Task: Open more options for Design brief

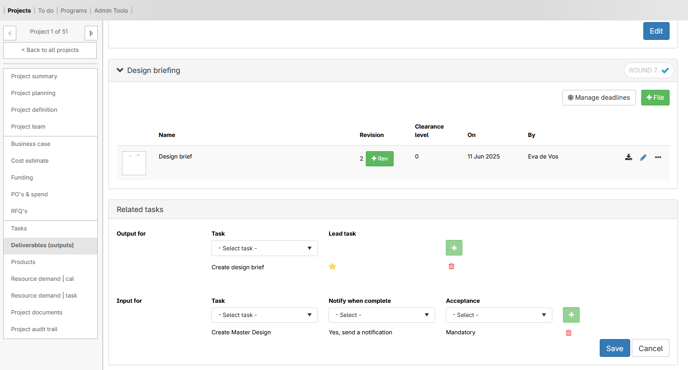Action: click(658, 157)
